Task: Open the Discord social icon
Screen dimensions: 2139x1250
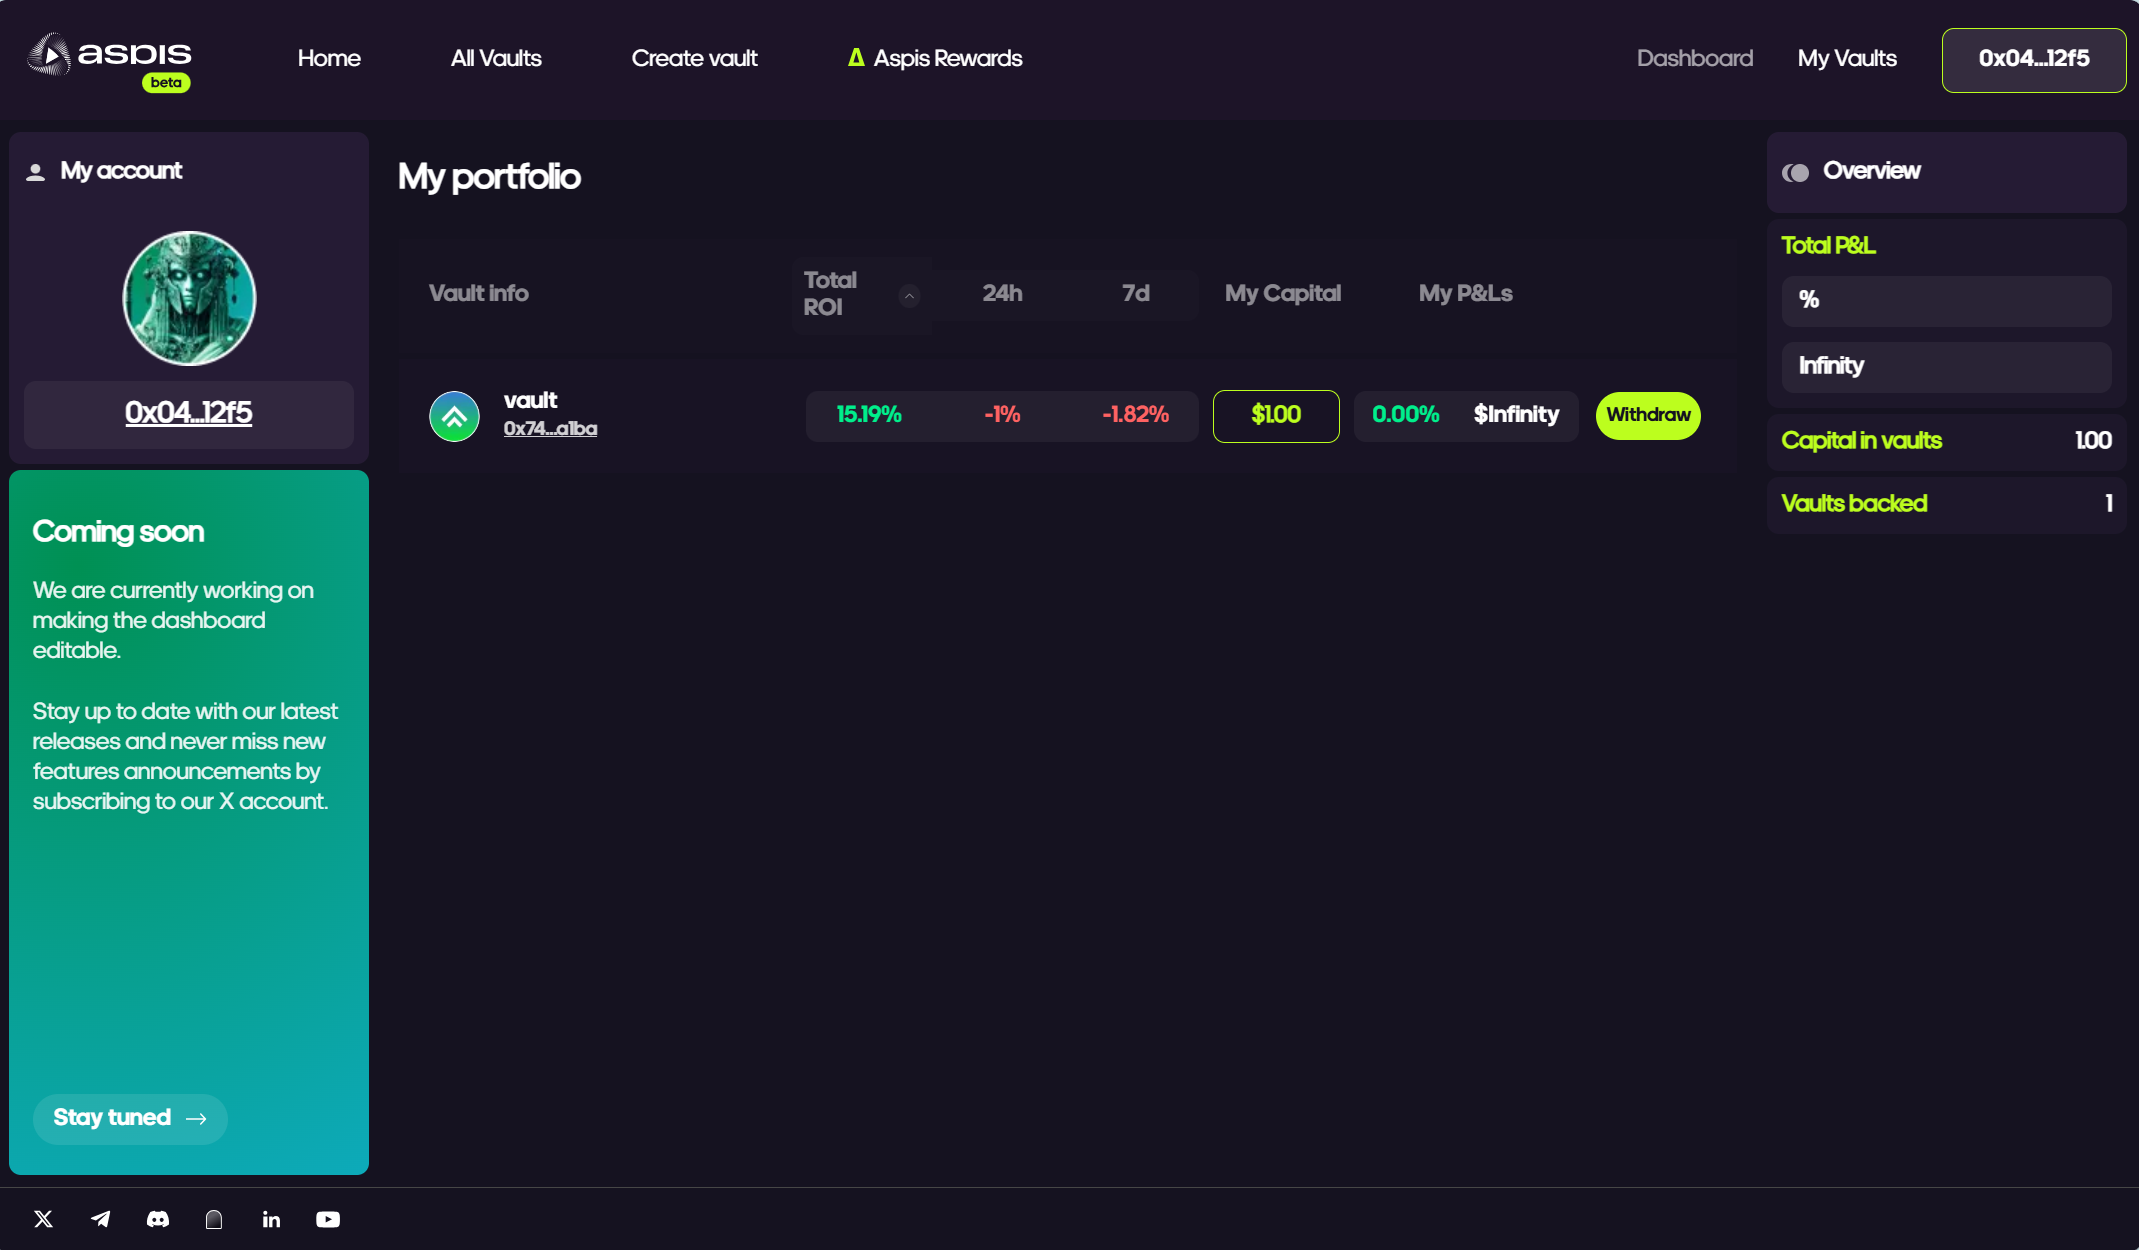Action: point(158,1219)
